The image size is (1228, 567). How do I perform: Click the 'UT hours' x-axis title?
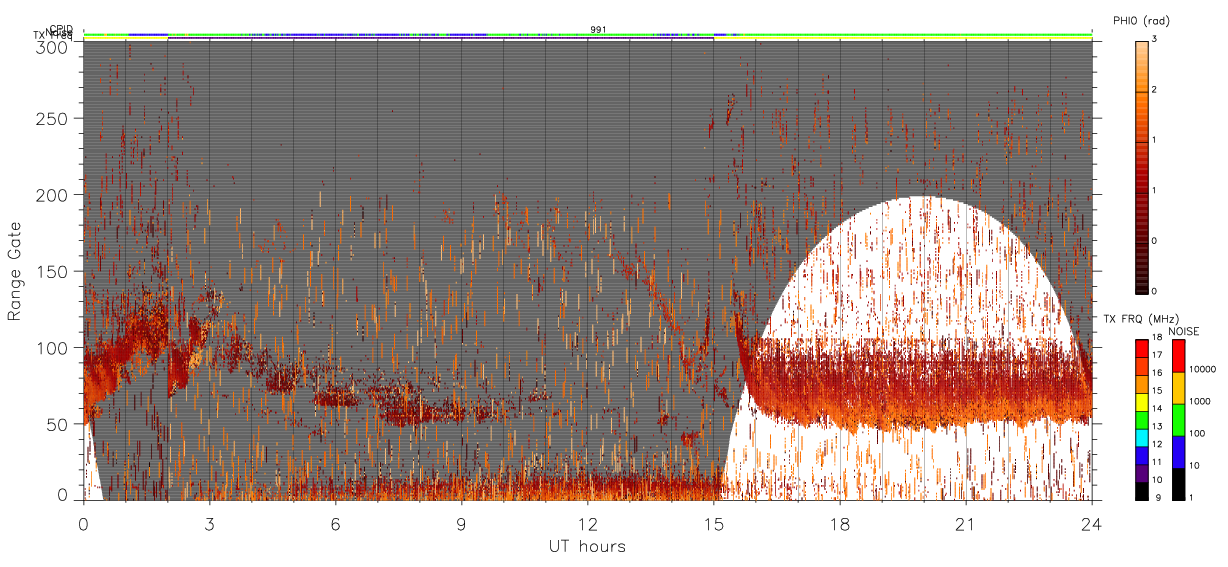pyautogui.click(x=587, y=546)
